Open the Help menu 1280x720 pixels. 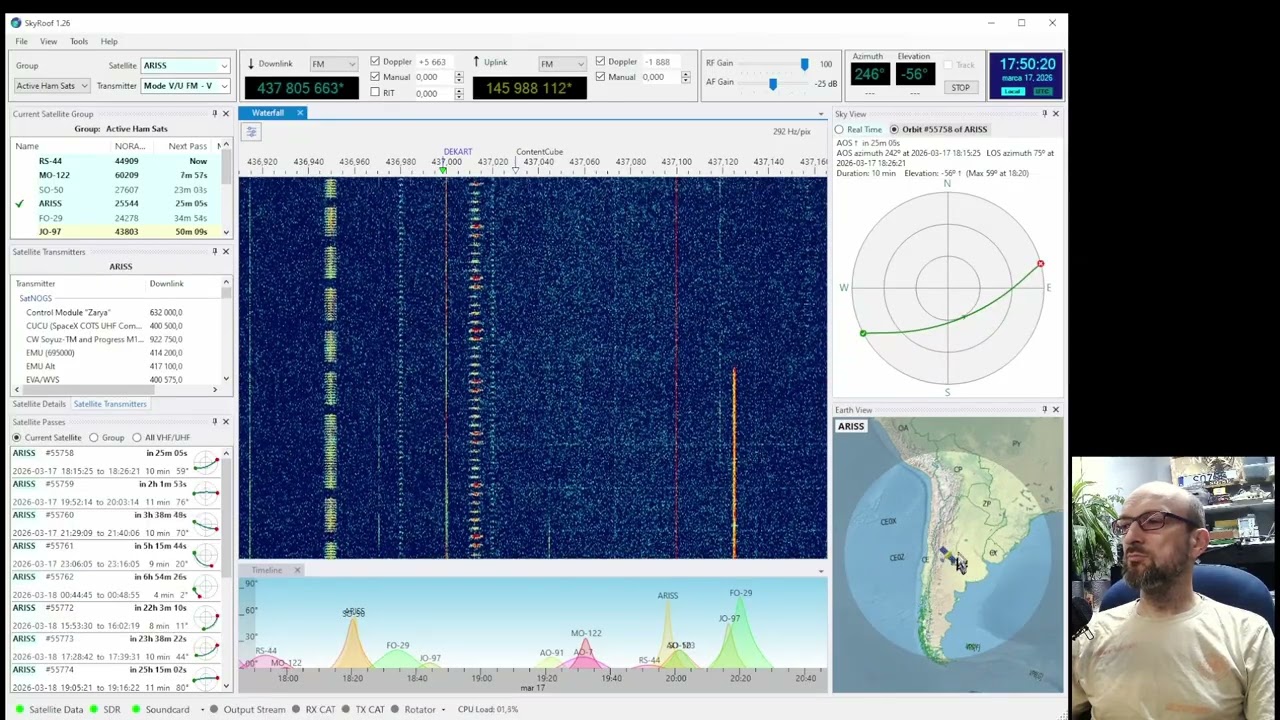click(109, 42)
